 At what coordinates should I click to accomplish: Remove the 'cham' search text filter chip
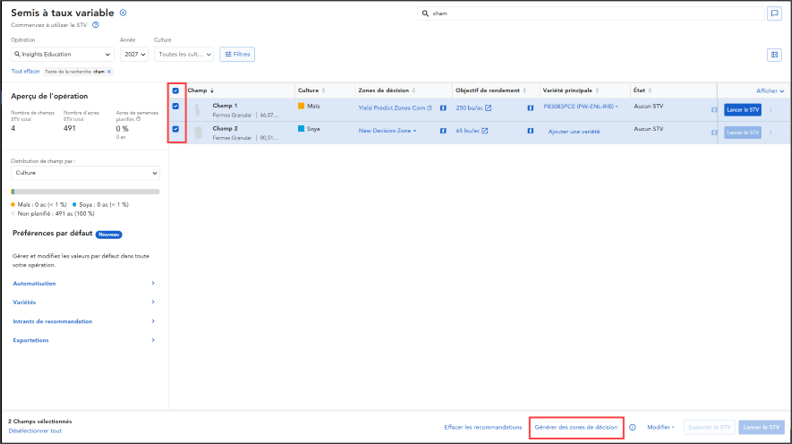109,72
